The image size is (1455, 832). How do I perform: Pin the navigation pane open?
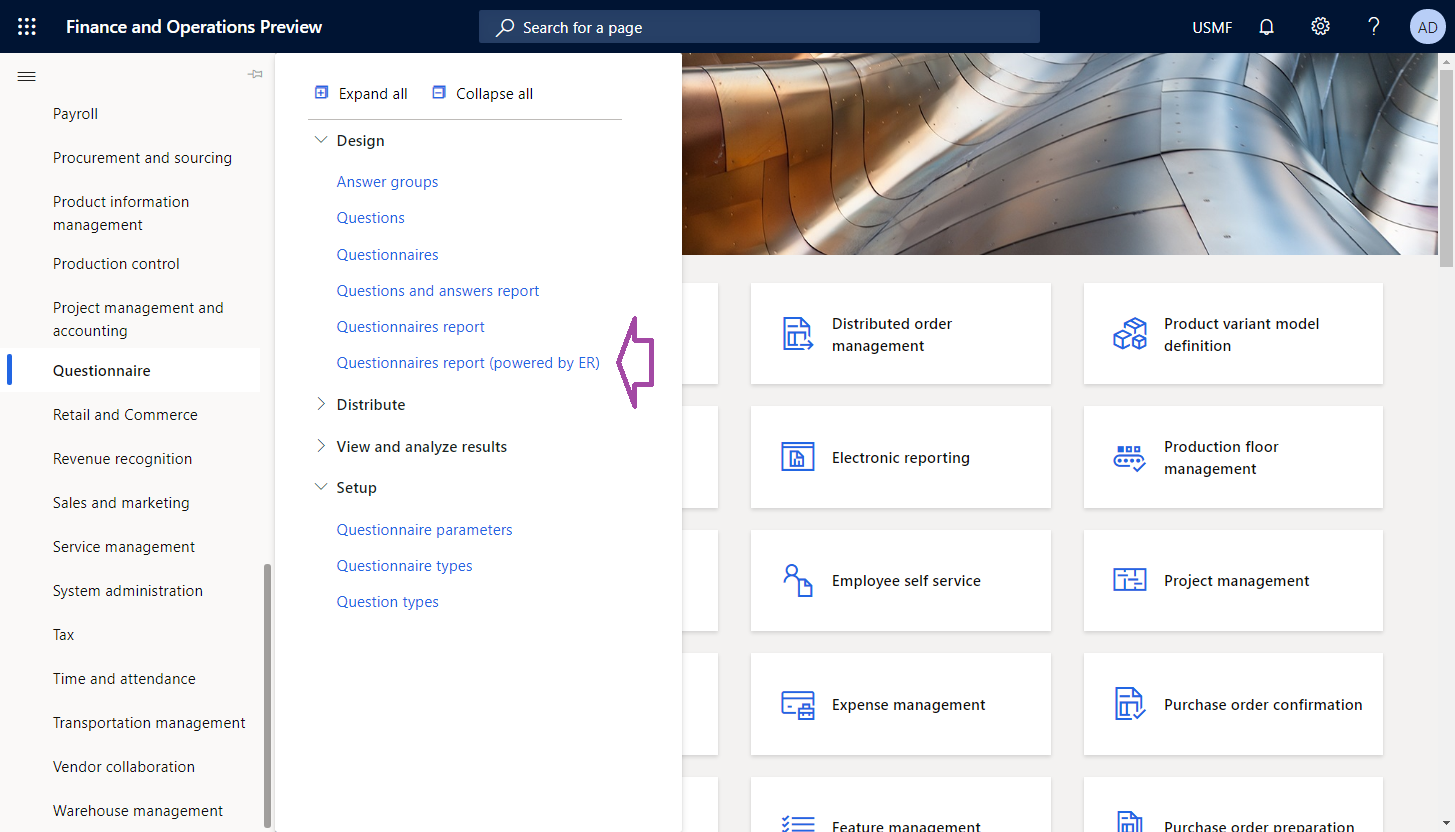tap(255, 74)
